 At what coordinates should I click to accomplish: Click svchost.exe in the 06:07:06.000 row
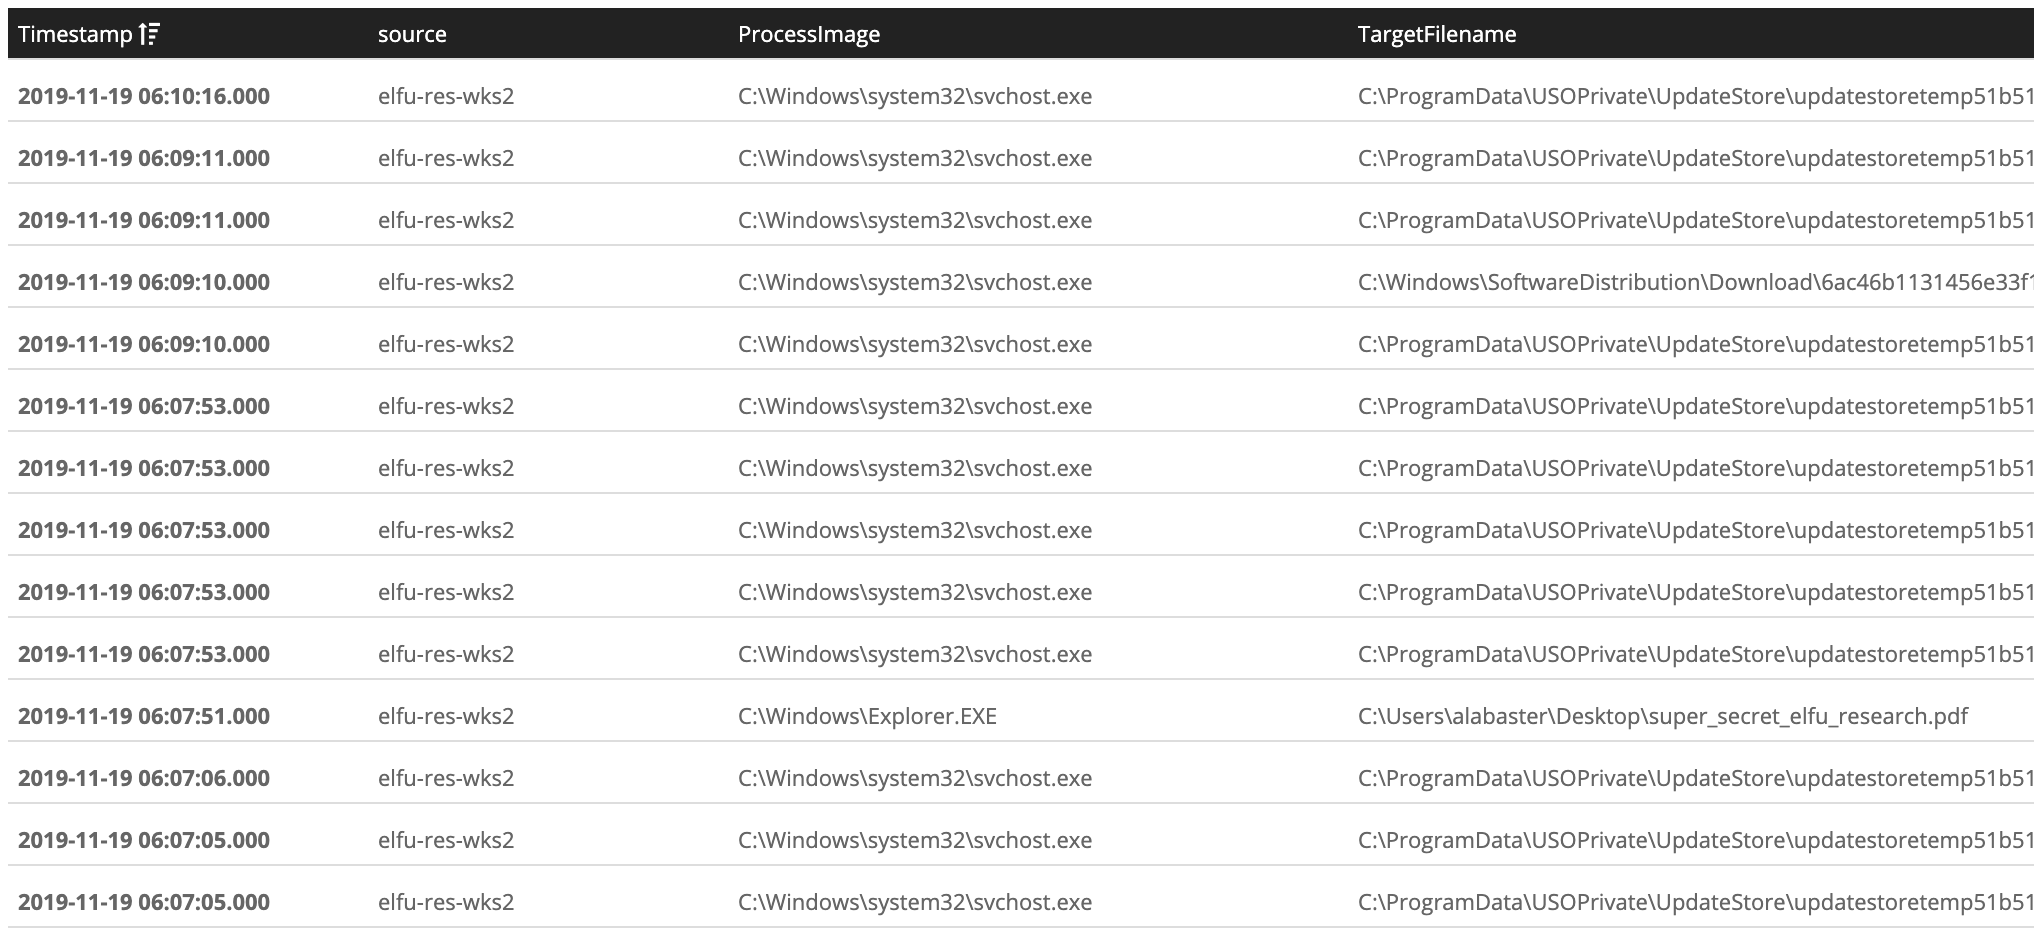(915, 778)
